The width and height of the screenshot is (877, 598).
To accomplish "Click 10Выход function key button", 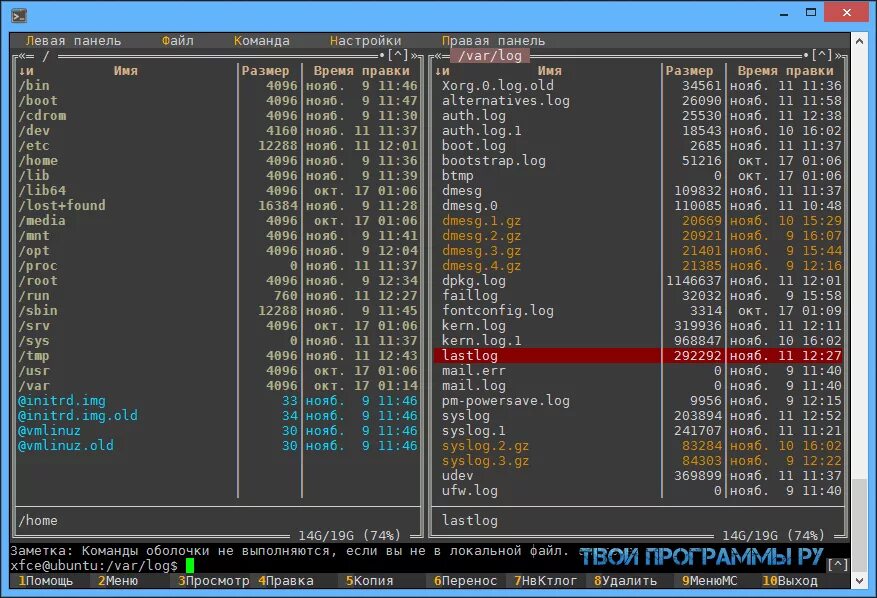I will coord(790,581).
